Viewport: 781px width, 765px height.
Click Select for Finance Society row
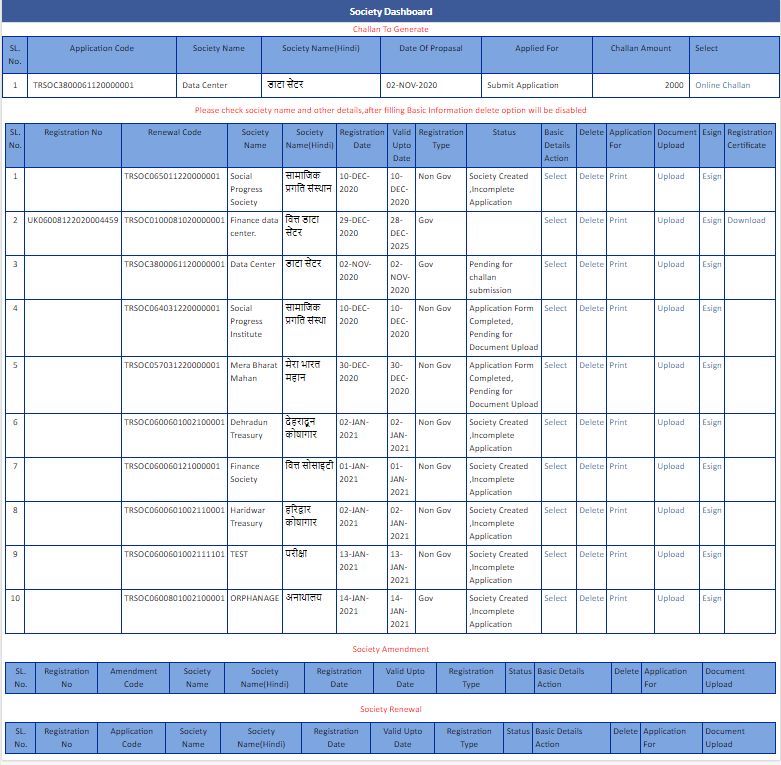coord(555,466)
